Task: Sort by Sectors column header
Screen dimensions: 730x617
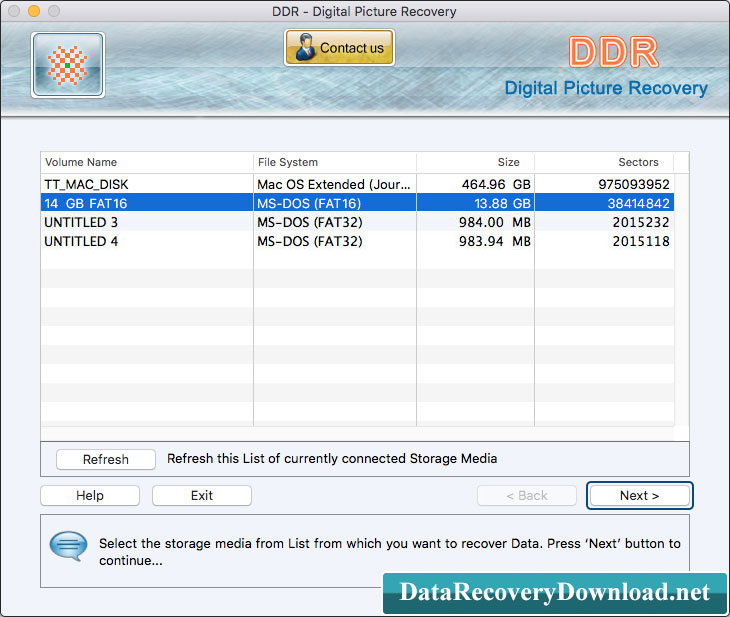Action: click(604, 162)
